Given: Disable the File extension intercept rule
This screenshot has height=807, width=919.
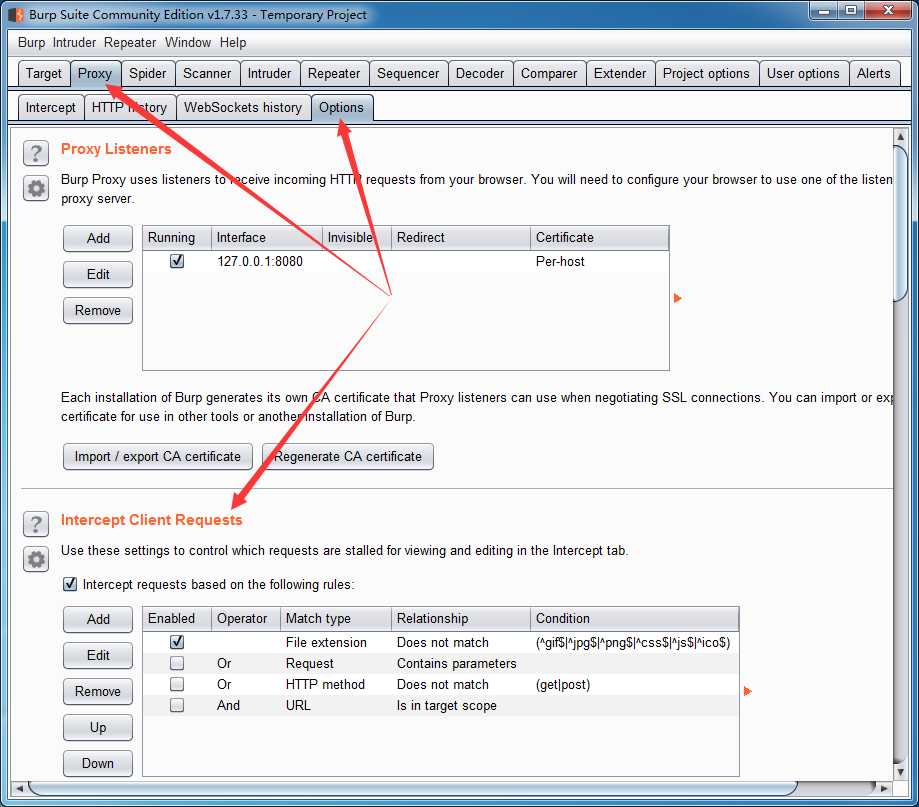Looking at the screenshot, I should 177,642.
